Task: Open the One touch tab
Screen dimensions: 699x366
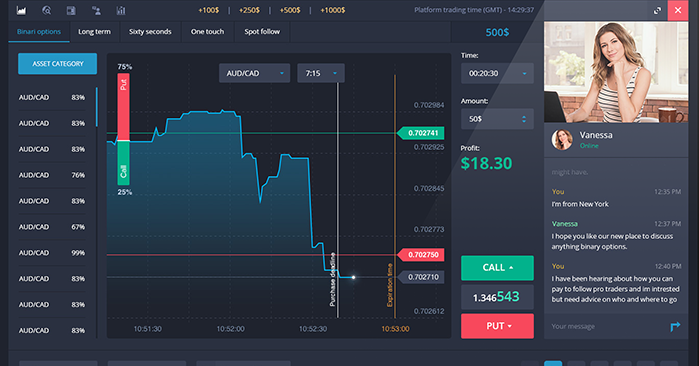Action: pyautogui.click(x=207, y=32)
